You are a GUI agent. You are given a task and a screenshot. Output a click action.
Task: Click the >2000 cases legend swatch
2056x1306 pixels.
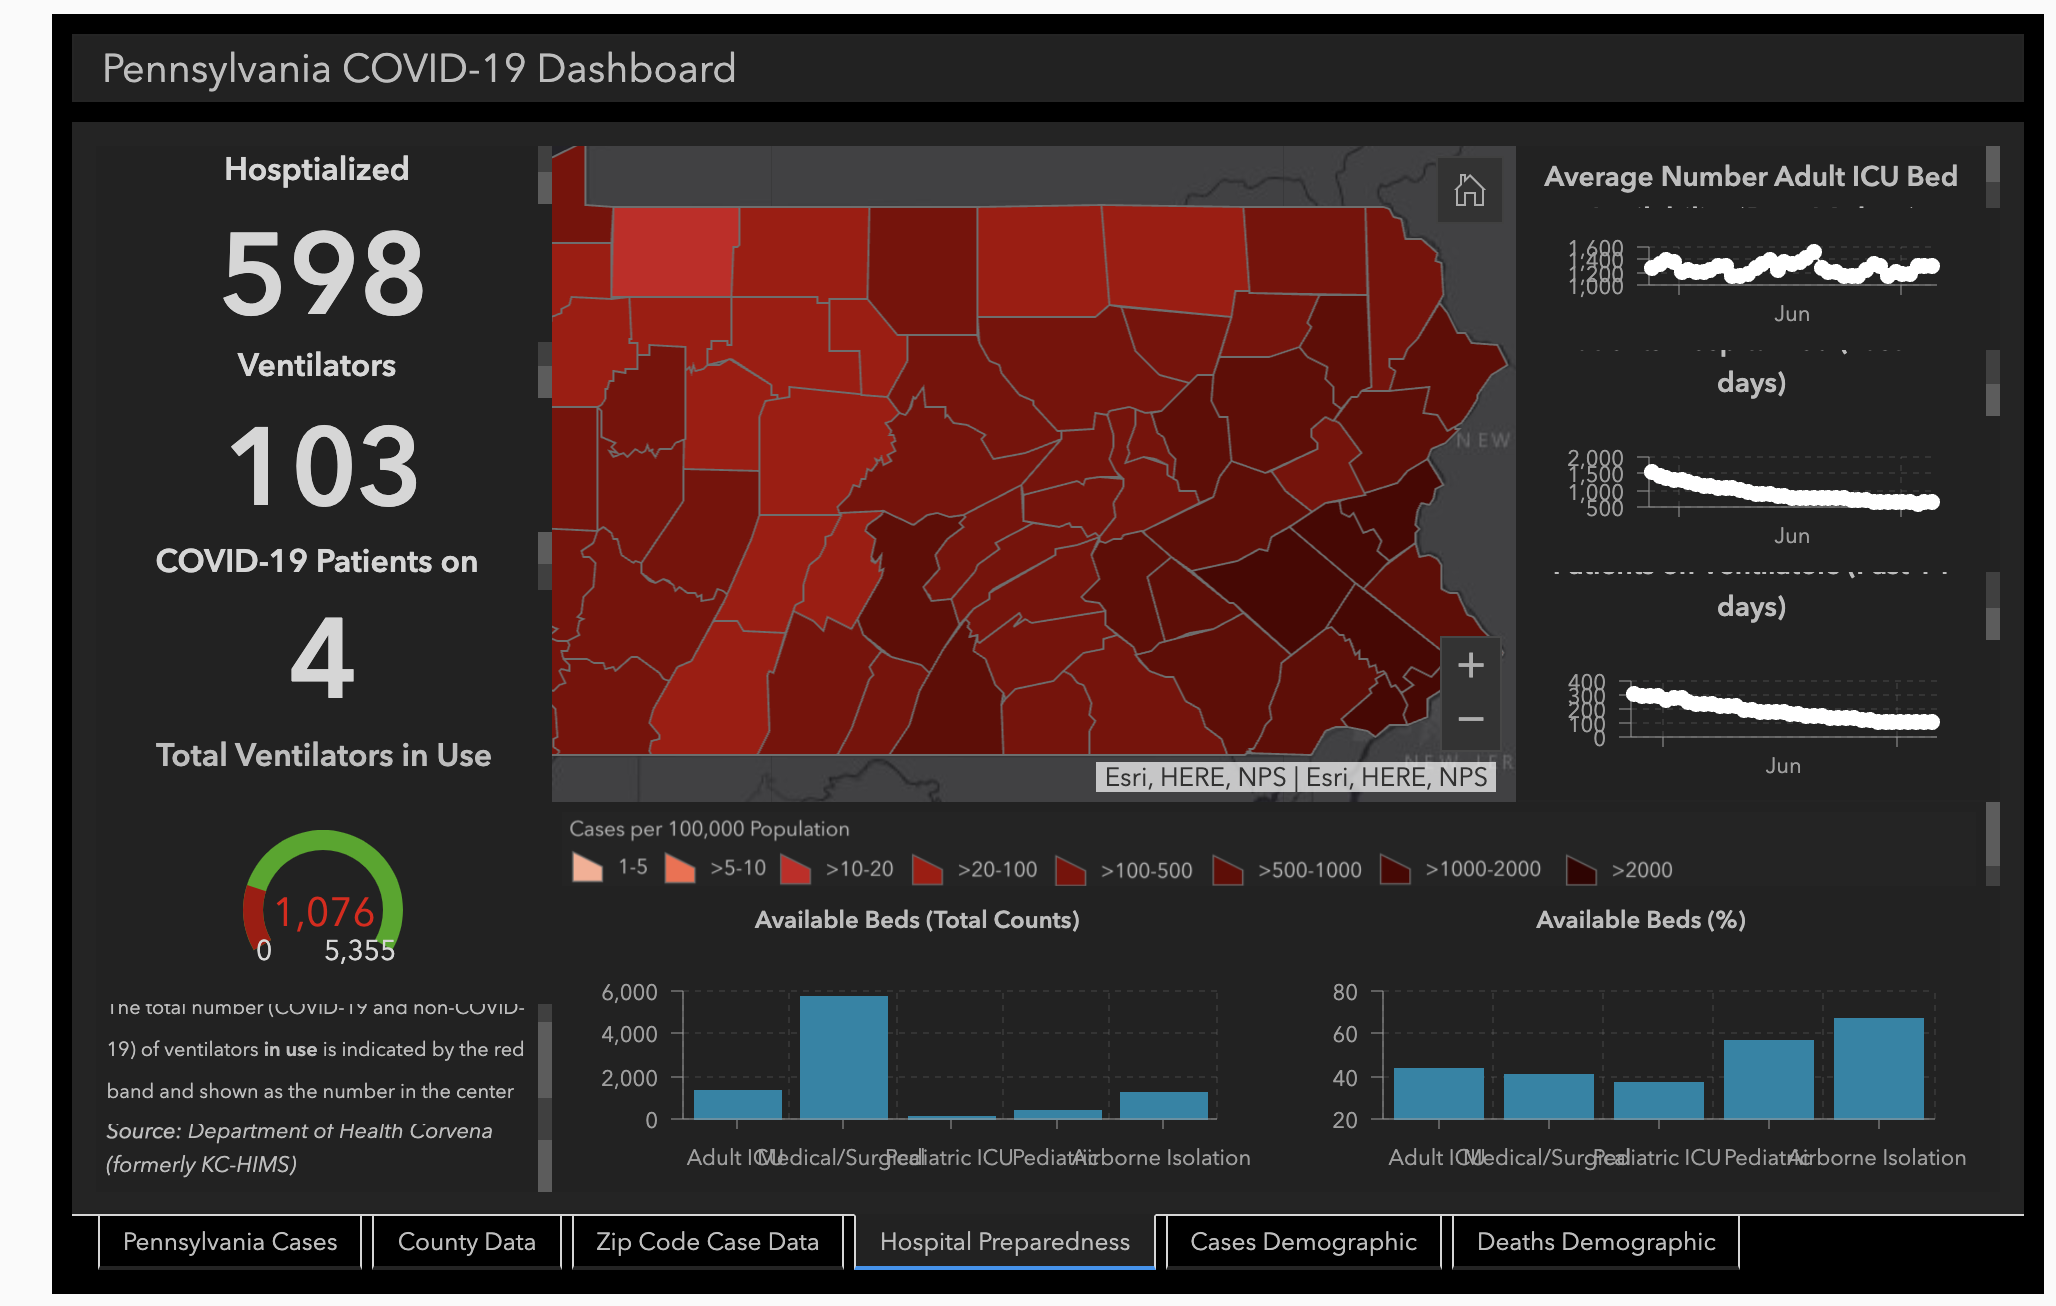1581,870
